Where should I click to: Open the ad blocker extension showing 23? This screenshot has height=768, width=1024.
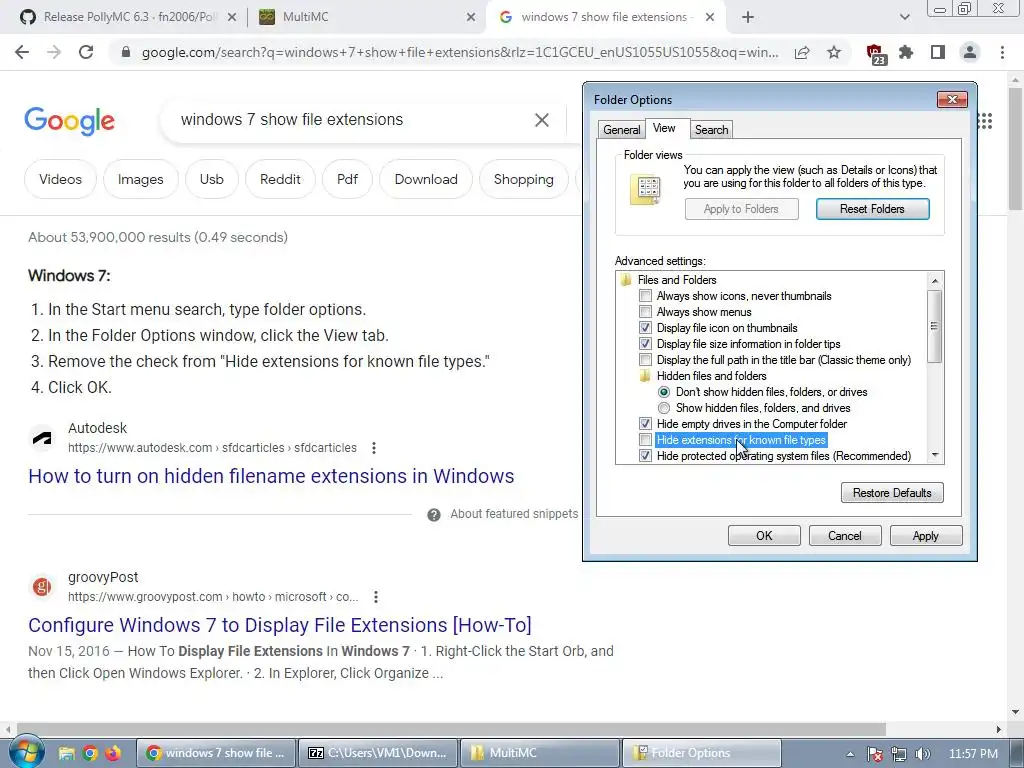876,54
